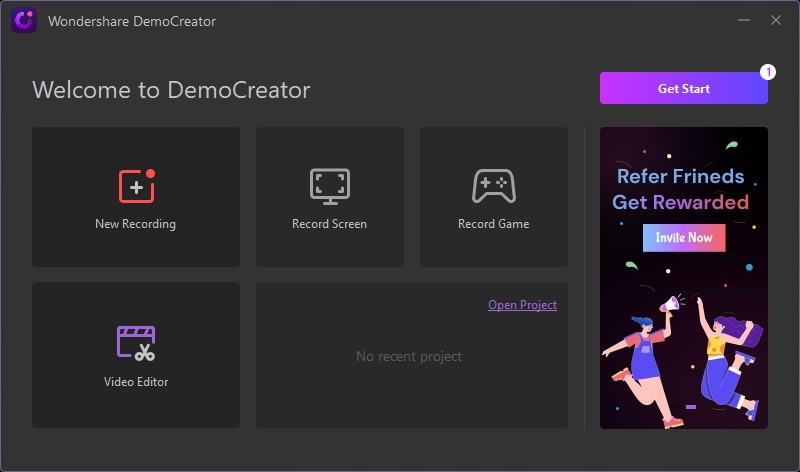Viewport: 800px width, 472px height.
Task: Open the Open Project link
Action: [522, 305]
